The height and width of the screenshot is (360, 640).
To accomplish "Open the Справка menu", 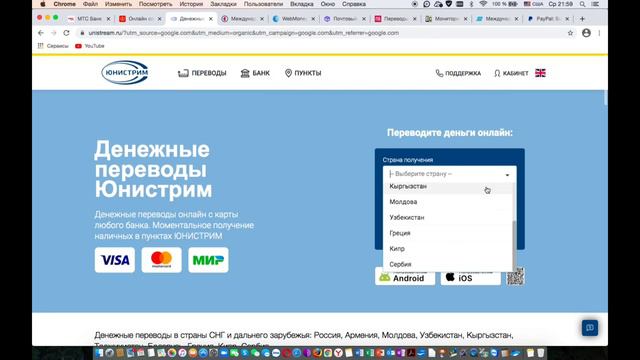I will [354, 4].
